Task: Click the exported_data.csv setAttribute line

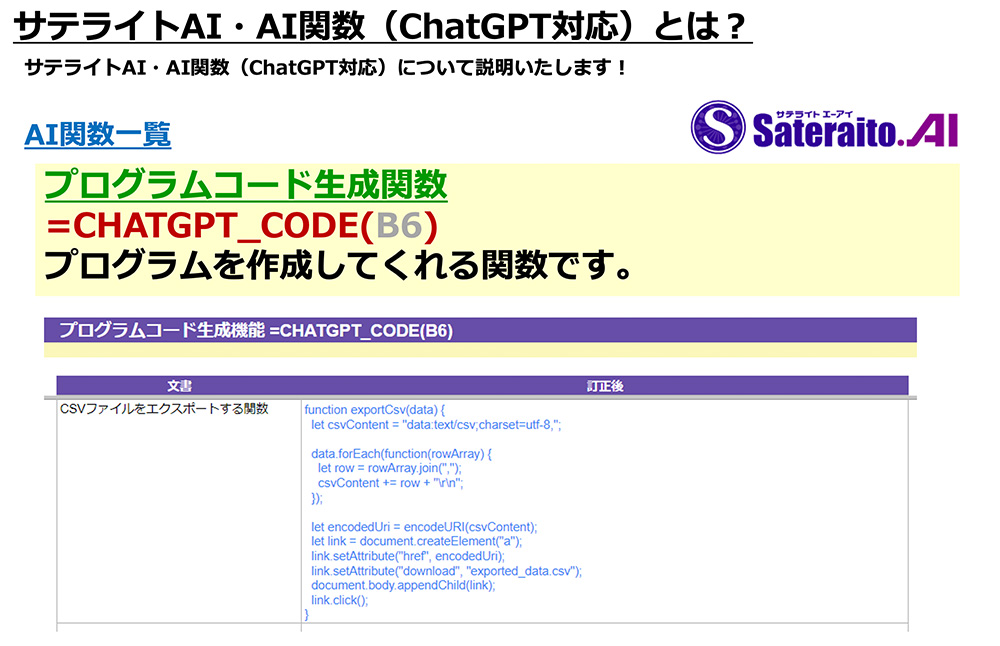Action: (x=446, y=571)
